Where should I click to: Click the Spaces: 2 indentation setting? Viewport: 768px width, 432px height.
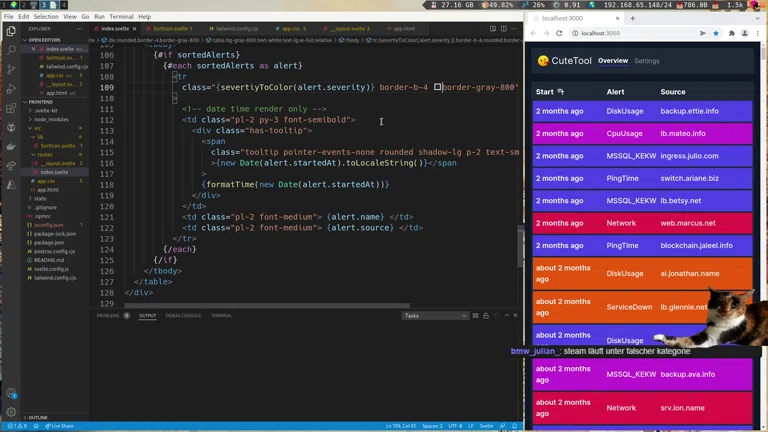coord(432,426)
